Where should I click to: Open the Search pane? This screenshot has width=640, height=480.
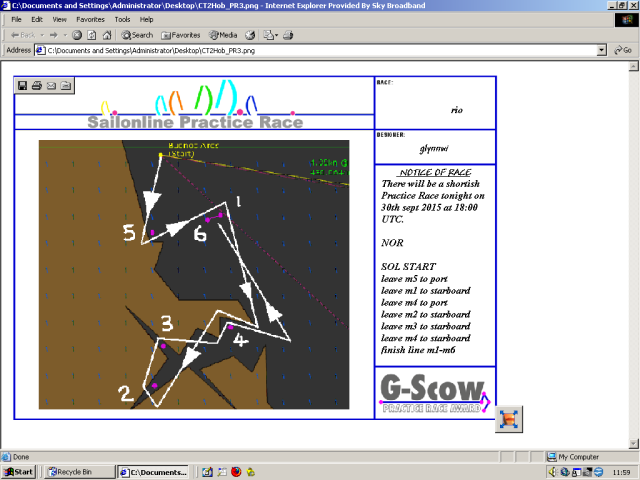pos(137,35)
